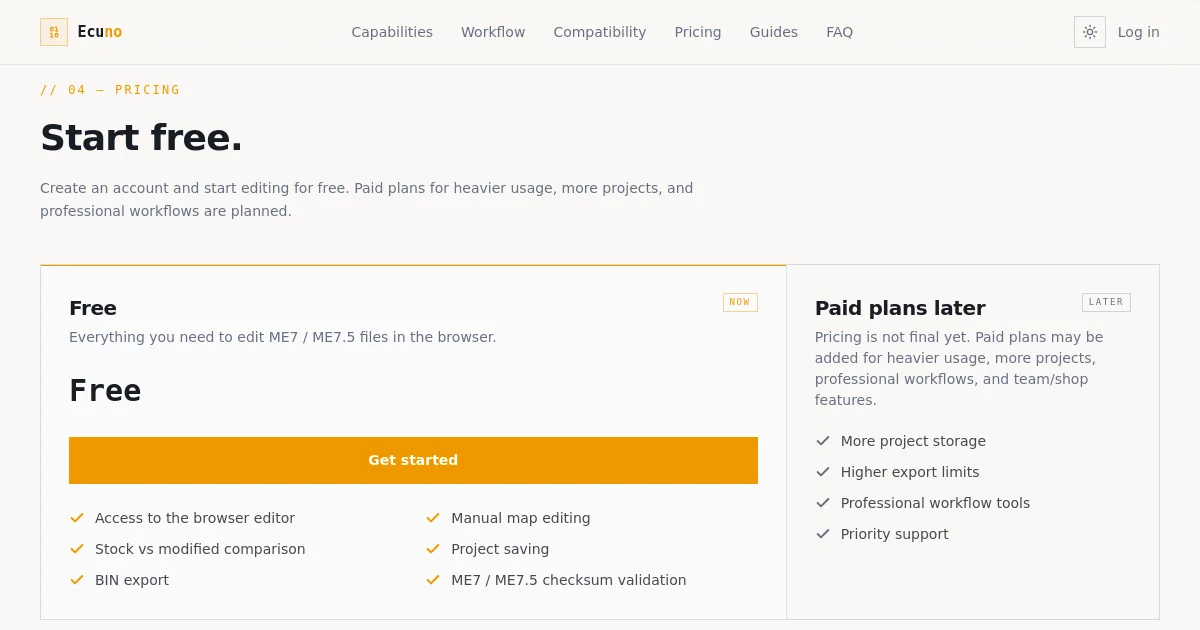Click checkmark icon beside Professional workflow tools
The image size is (1200, 630).
[x=823, y=503]
